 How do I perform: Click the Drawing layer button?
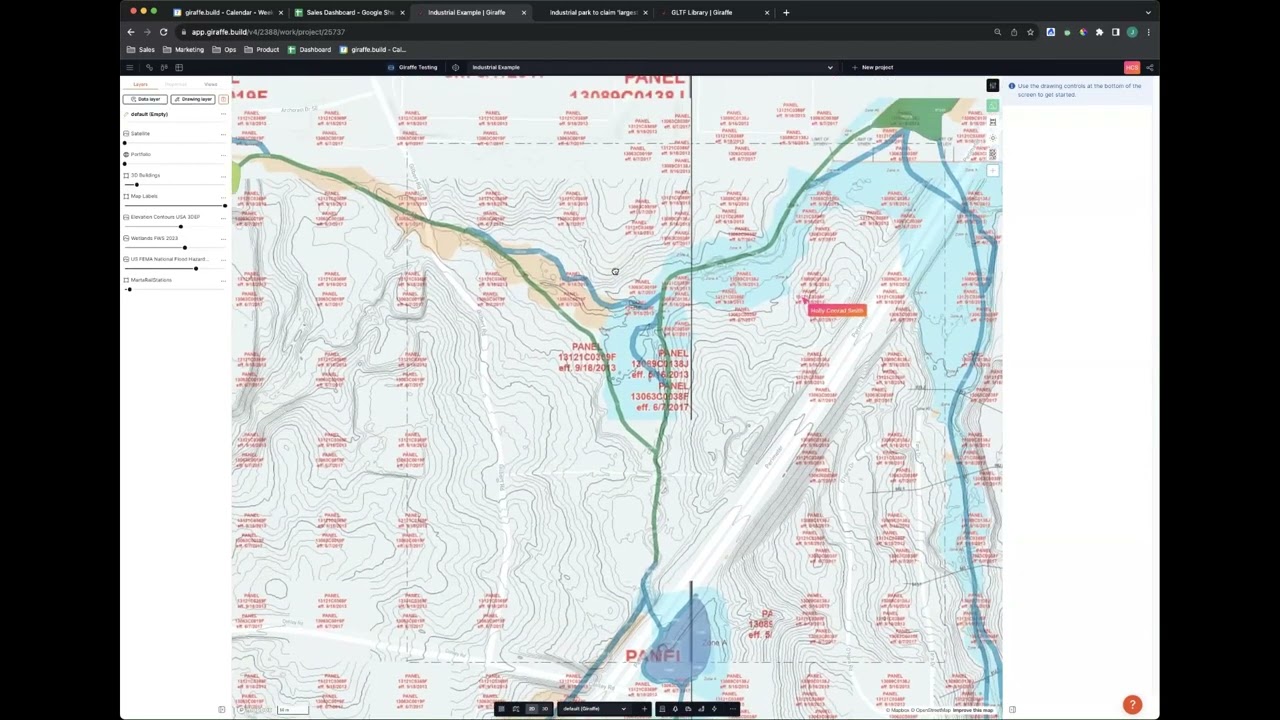coord(193,99)
